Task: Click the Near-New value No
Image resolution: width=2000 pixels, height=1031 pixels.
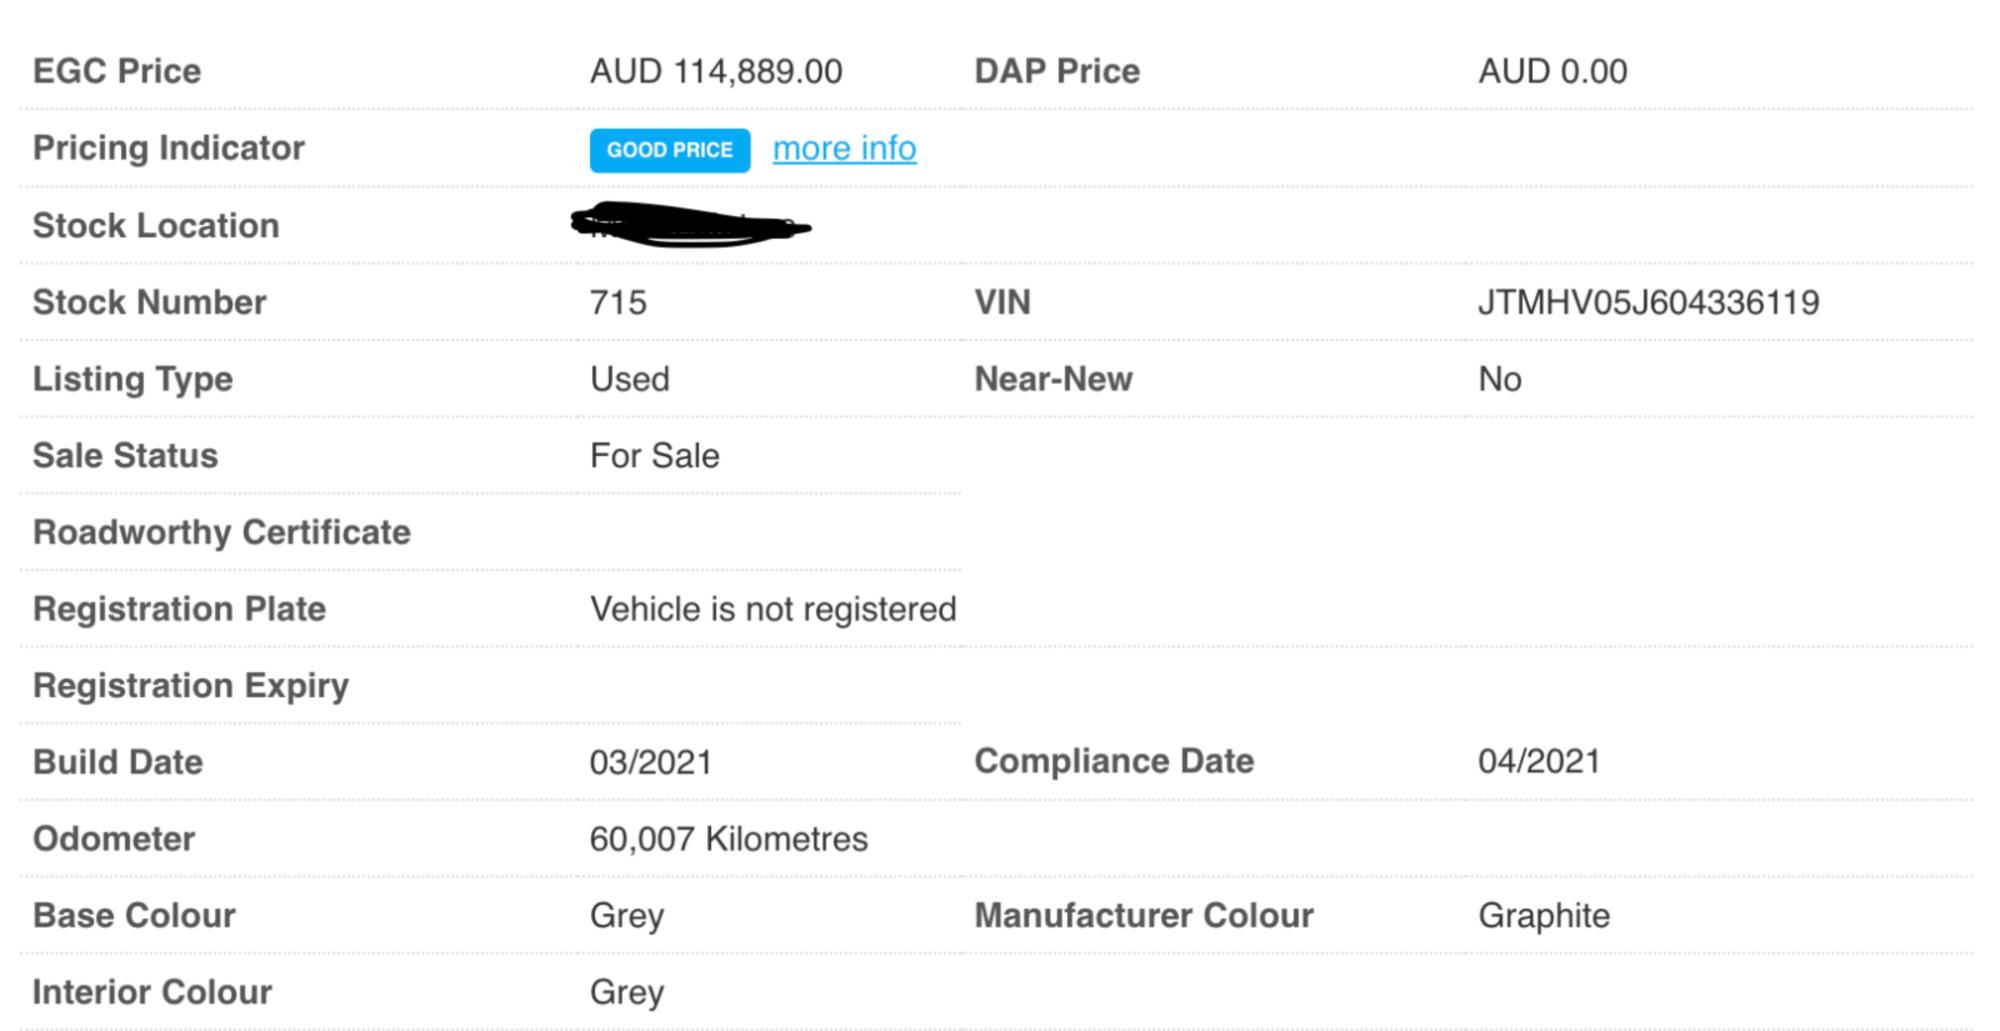Action: click(x=1499, y=379)
